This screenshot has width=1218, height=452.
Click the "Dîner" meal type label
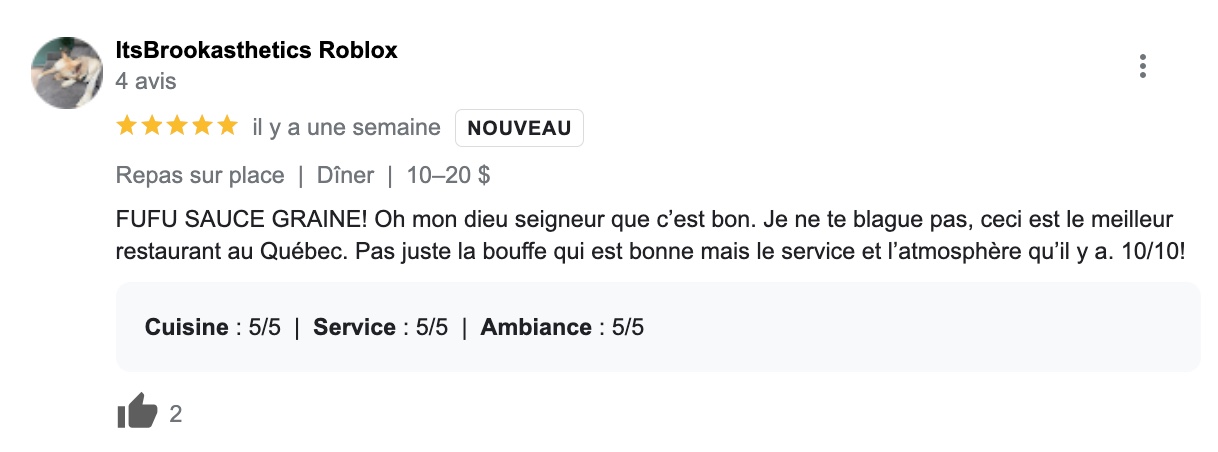(x=345, y=175)
